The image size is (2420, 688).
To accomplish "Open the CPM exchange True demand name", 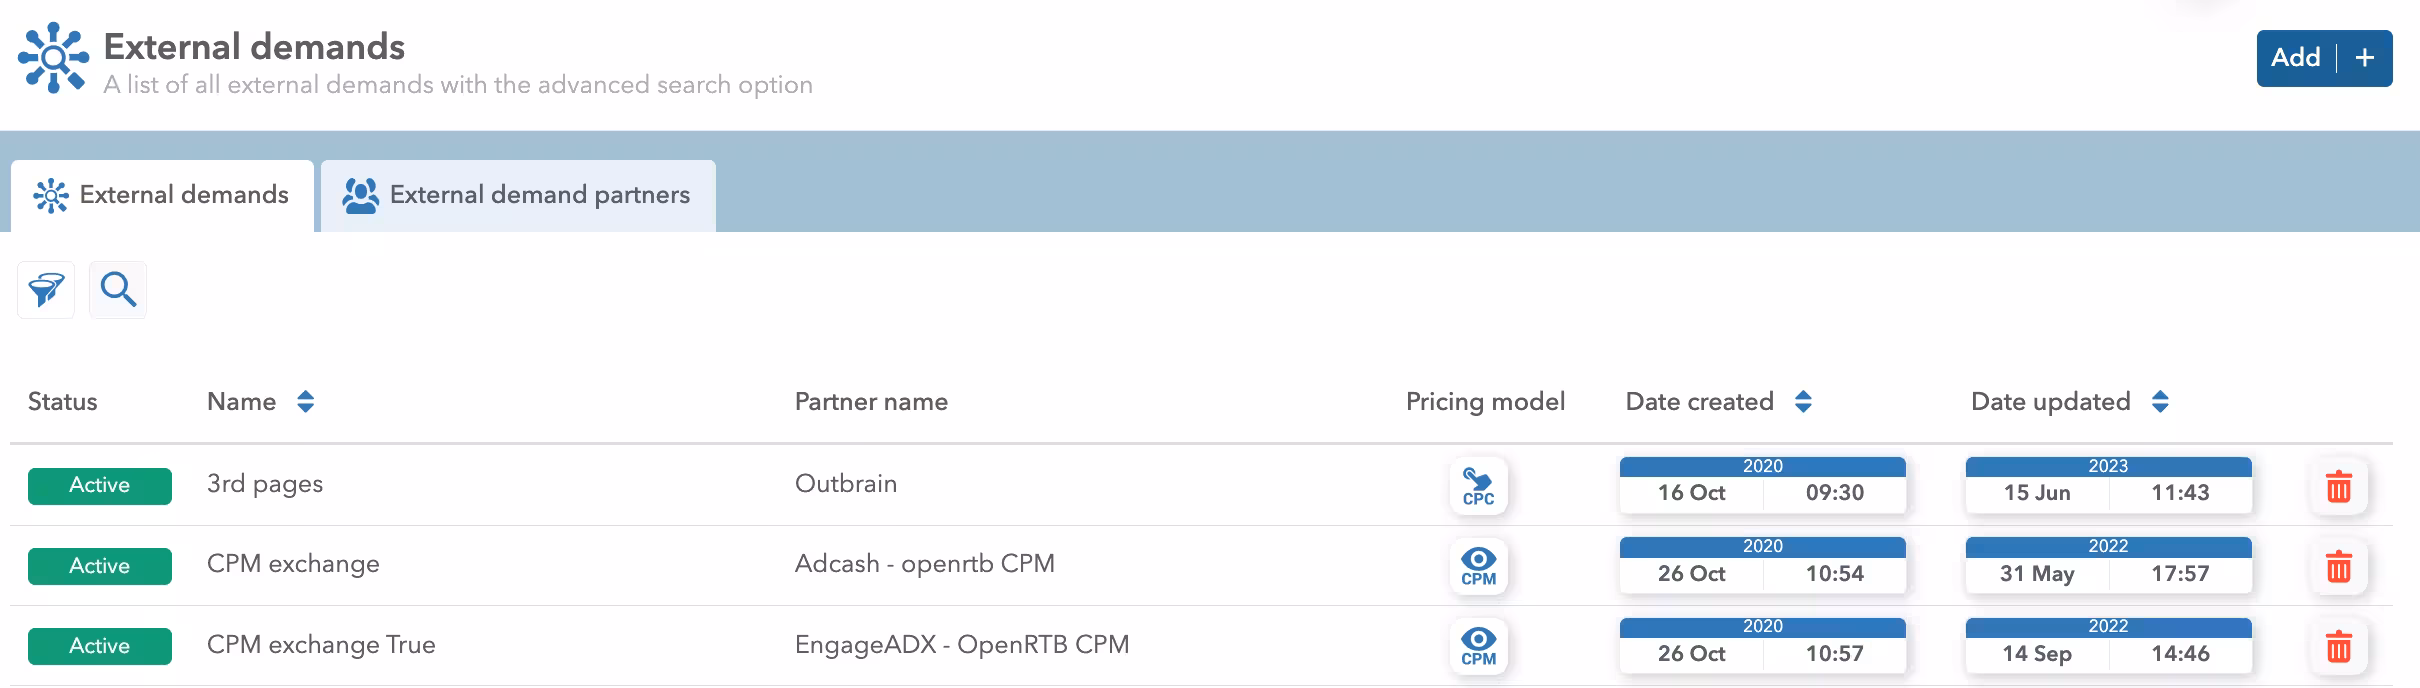I will click(321, 645).
